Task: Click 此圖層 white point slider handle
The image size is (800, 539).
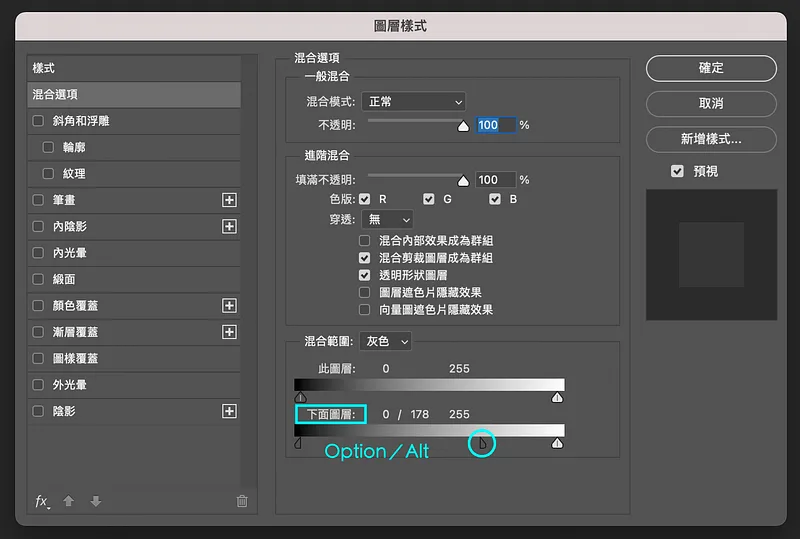Action: coord(557,397)
